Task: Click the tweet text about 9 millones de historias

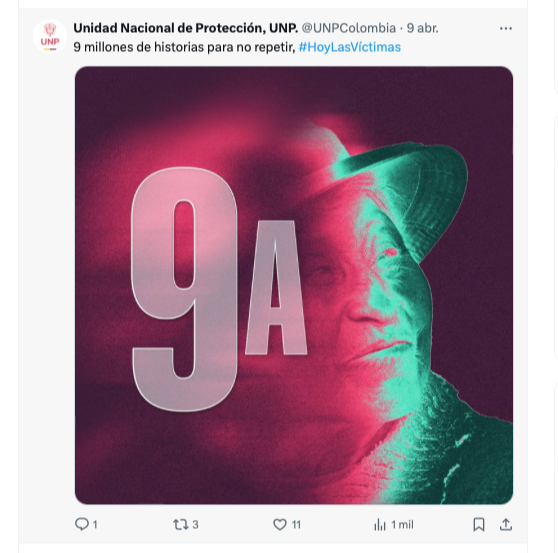Action: [184, 47]
